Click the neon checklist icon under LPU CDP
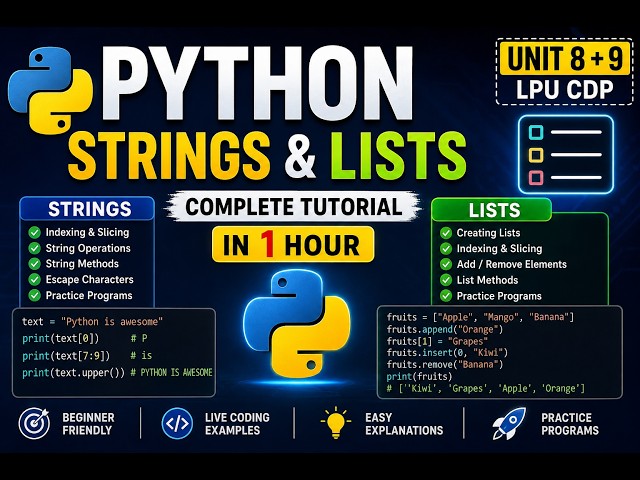 (x=566, y=155)
